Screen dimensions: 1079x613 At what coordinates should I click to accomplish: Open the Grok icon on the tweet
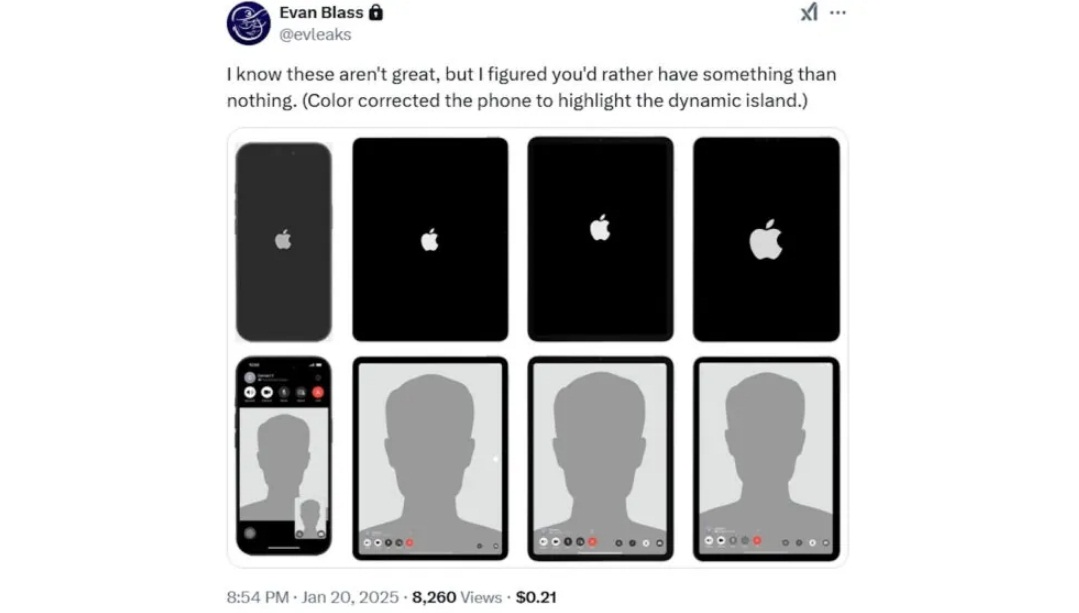pos(809,13)
